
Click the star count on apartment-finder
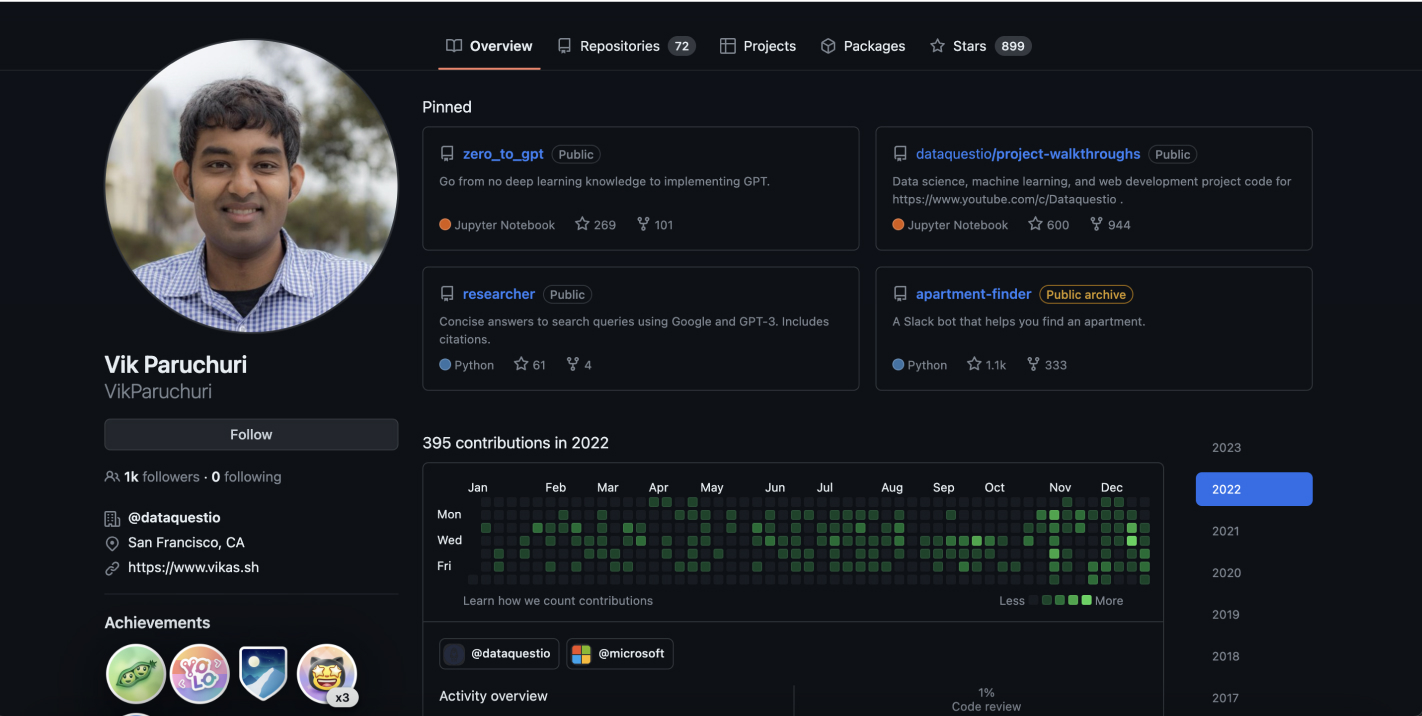click(x=986, y=365)
